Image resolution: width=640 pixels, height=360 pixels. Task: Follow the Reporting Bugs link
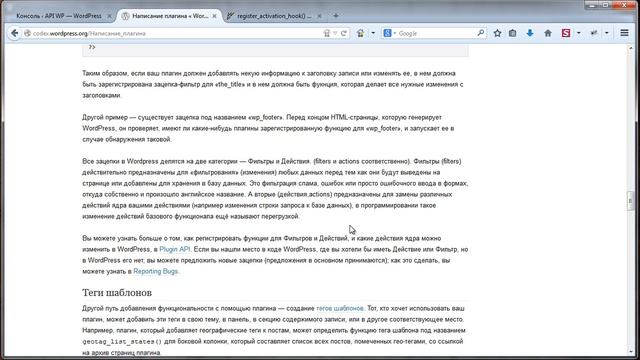(156, 271)
